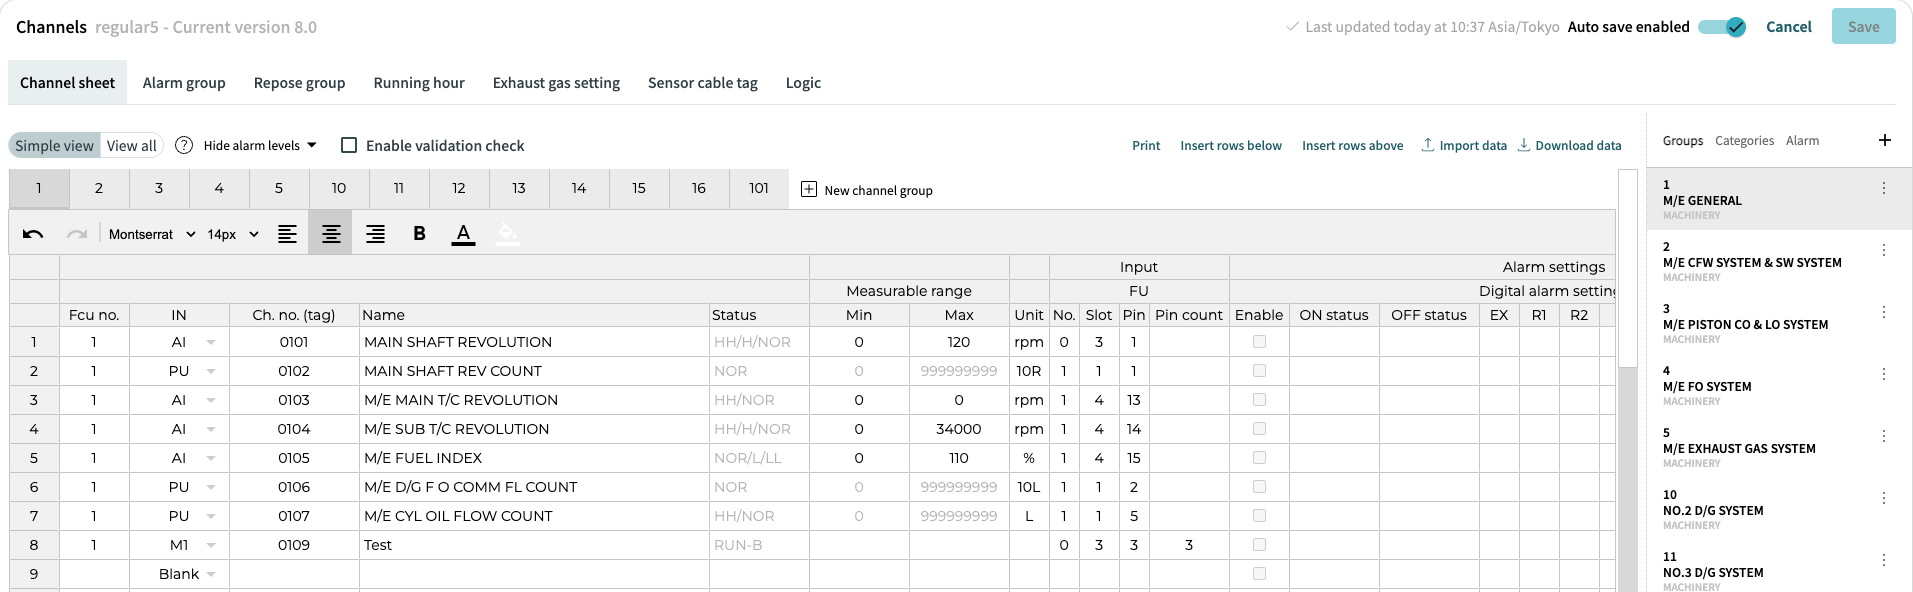Open options menu for M/E FO SYSTEM
1913x592 pixels.
click(1884, 374)
